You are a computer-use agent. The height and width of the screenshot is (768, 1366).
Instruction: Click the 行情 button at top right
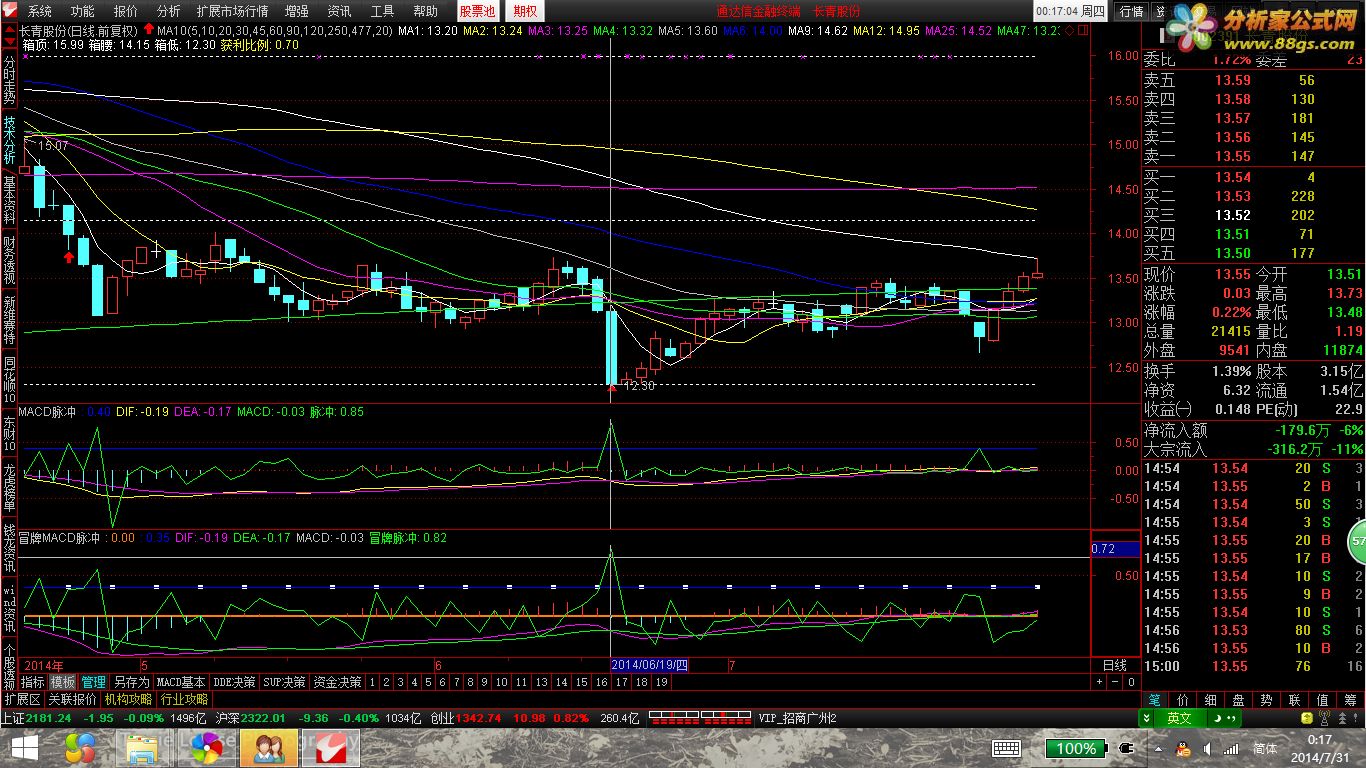click(x=1131, y=11)
